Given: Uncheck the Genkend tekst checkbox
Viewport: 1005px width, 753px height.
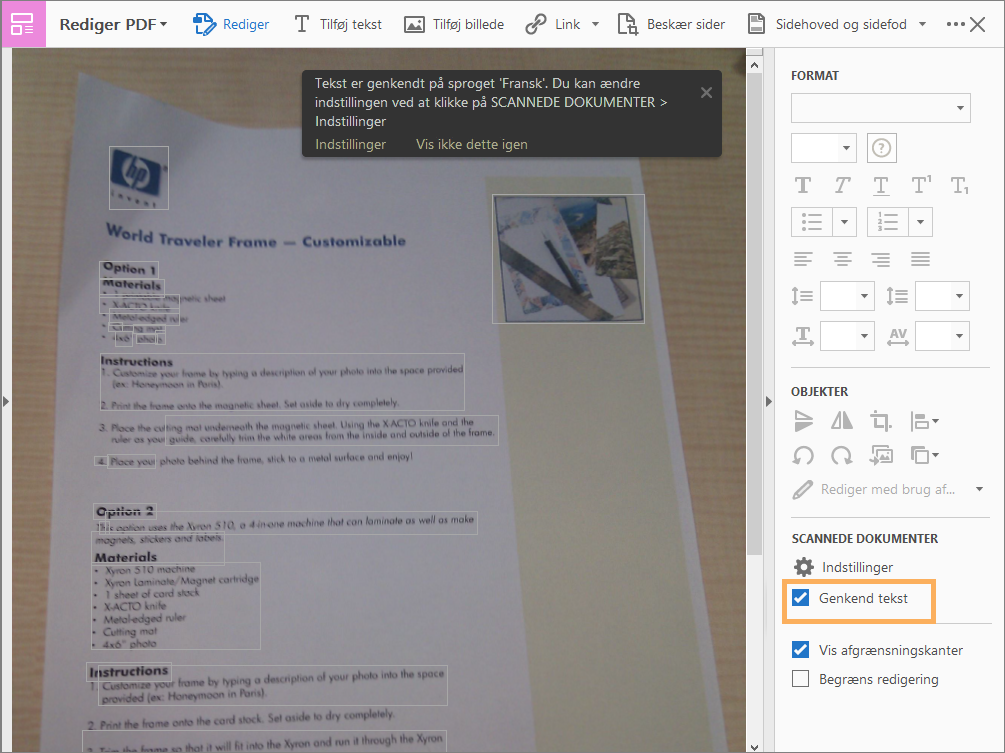Looking at the screenshot, I should click(801, 598).
